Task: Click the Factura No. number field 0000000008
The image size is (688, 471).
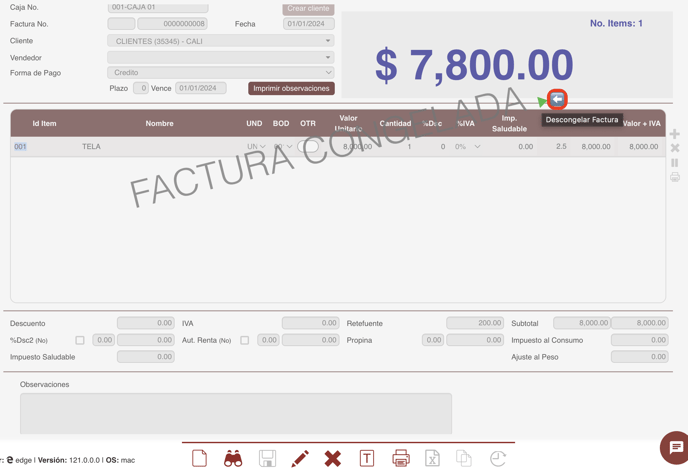Action: (172, 24)
